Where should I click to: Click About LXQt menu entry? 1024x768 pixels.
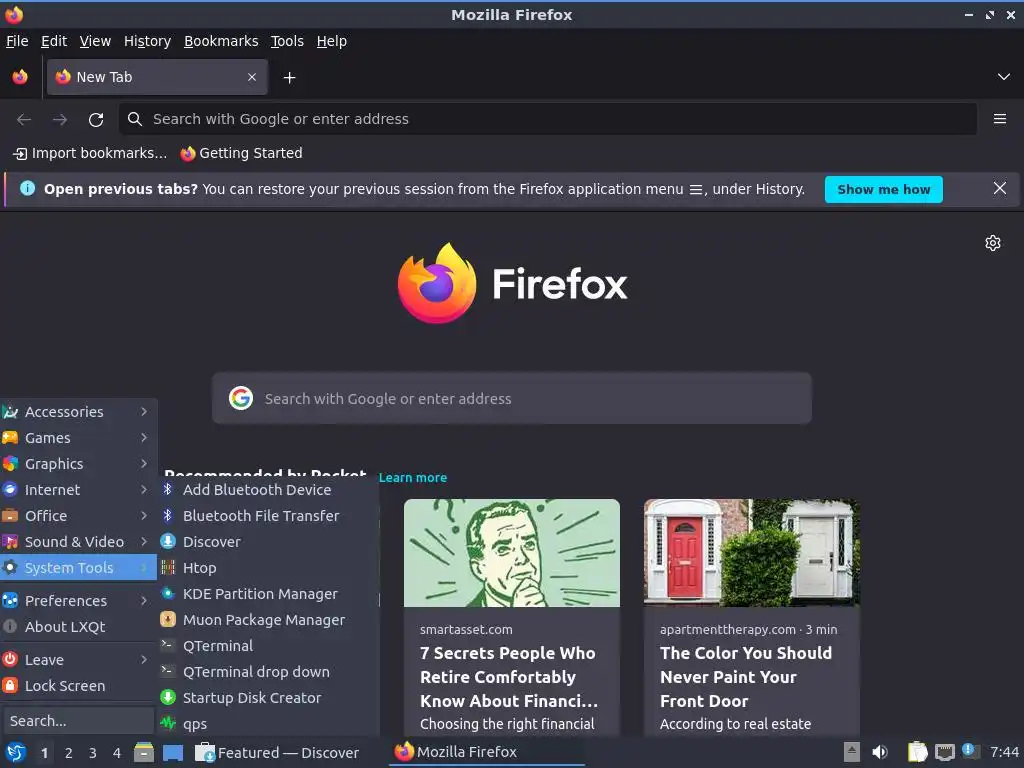click(x=78, y=627)
